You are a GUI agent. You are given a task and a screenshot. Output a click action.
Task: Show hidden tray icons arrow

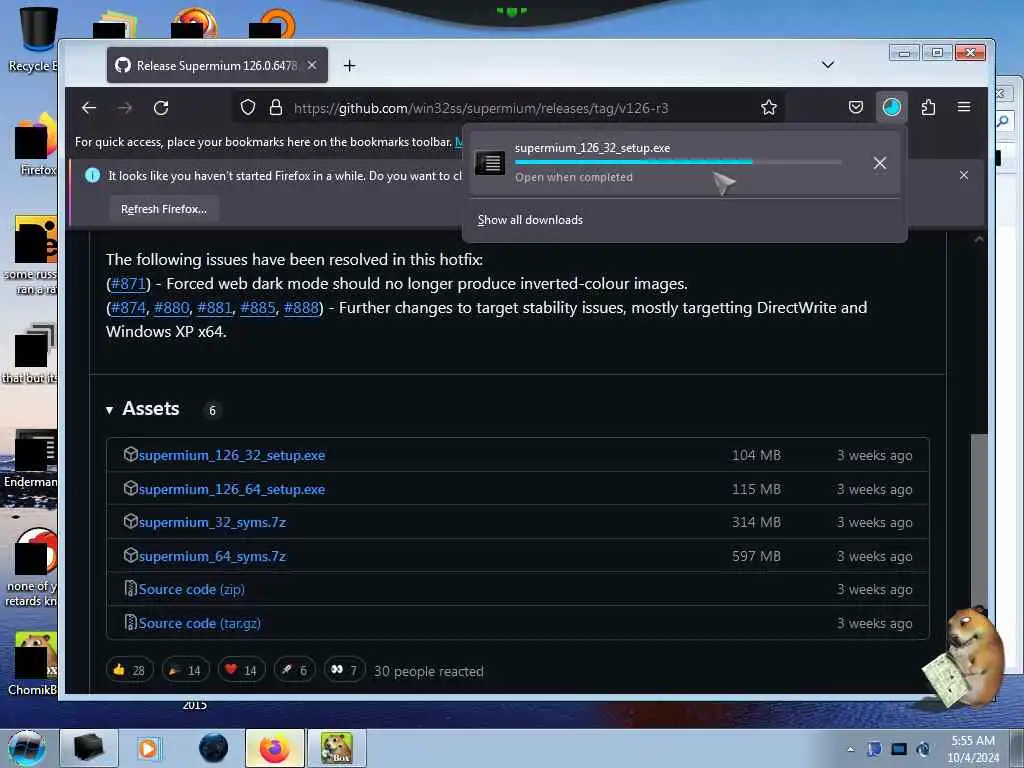point(850,749)
